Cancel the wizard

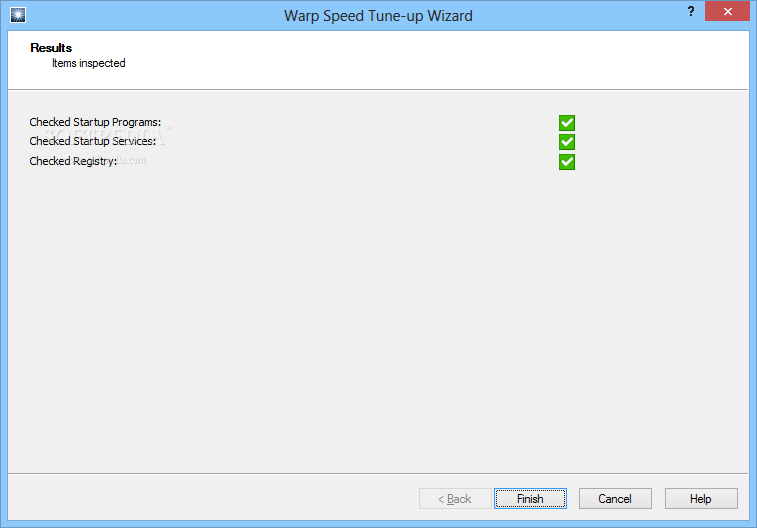coord(615,499)
